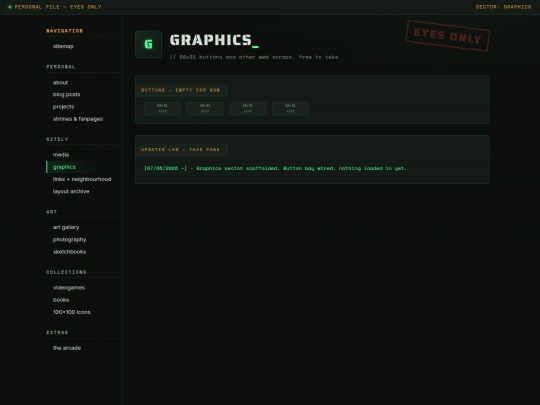Viewport: 540px width, 405px height.
Task: Open links + neighbourhood page
Action: pyautogui.click(x=82, y=179)
